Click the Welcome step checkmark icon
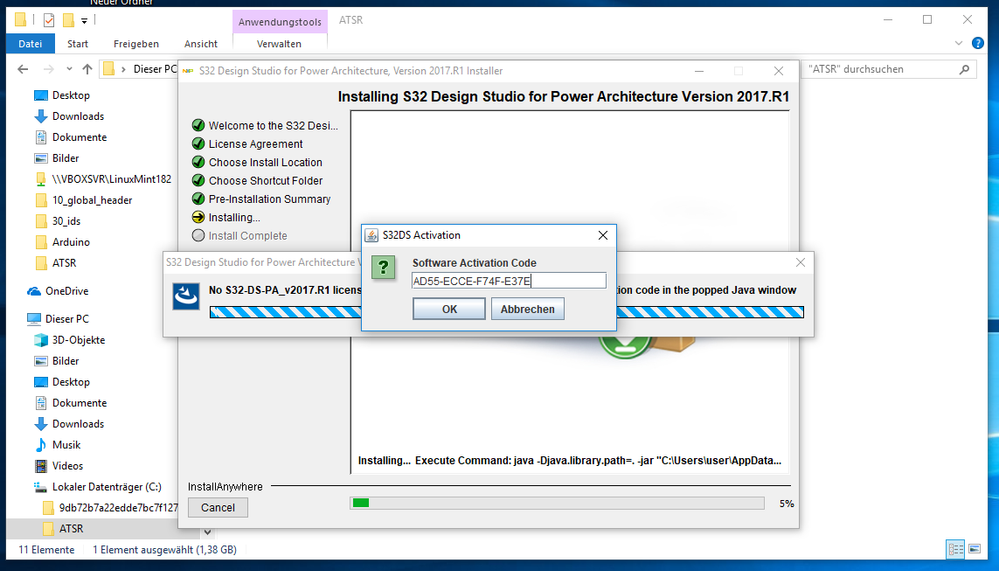 (198, 125)
